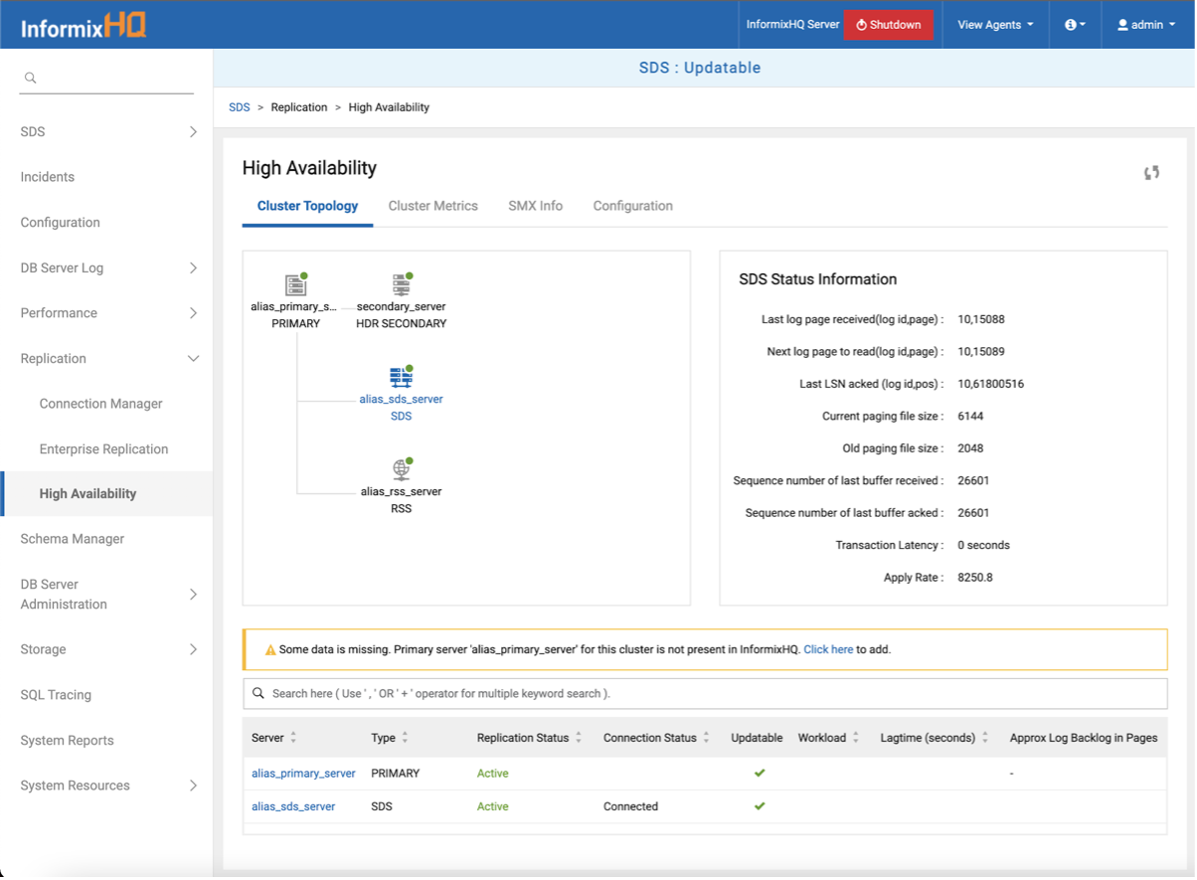Open the admin user menu

coord(1146,25)
